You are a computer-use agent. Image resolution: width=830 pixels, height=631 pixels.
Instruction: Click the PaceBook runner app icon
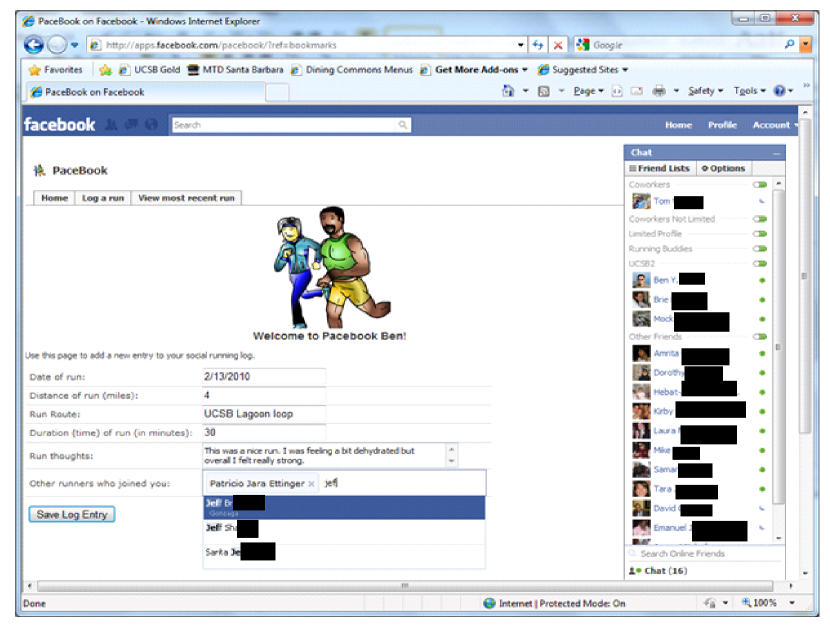39,170
